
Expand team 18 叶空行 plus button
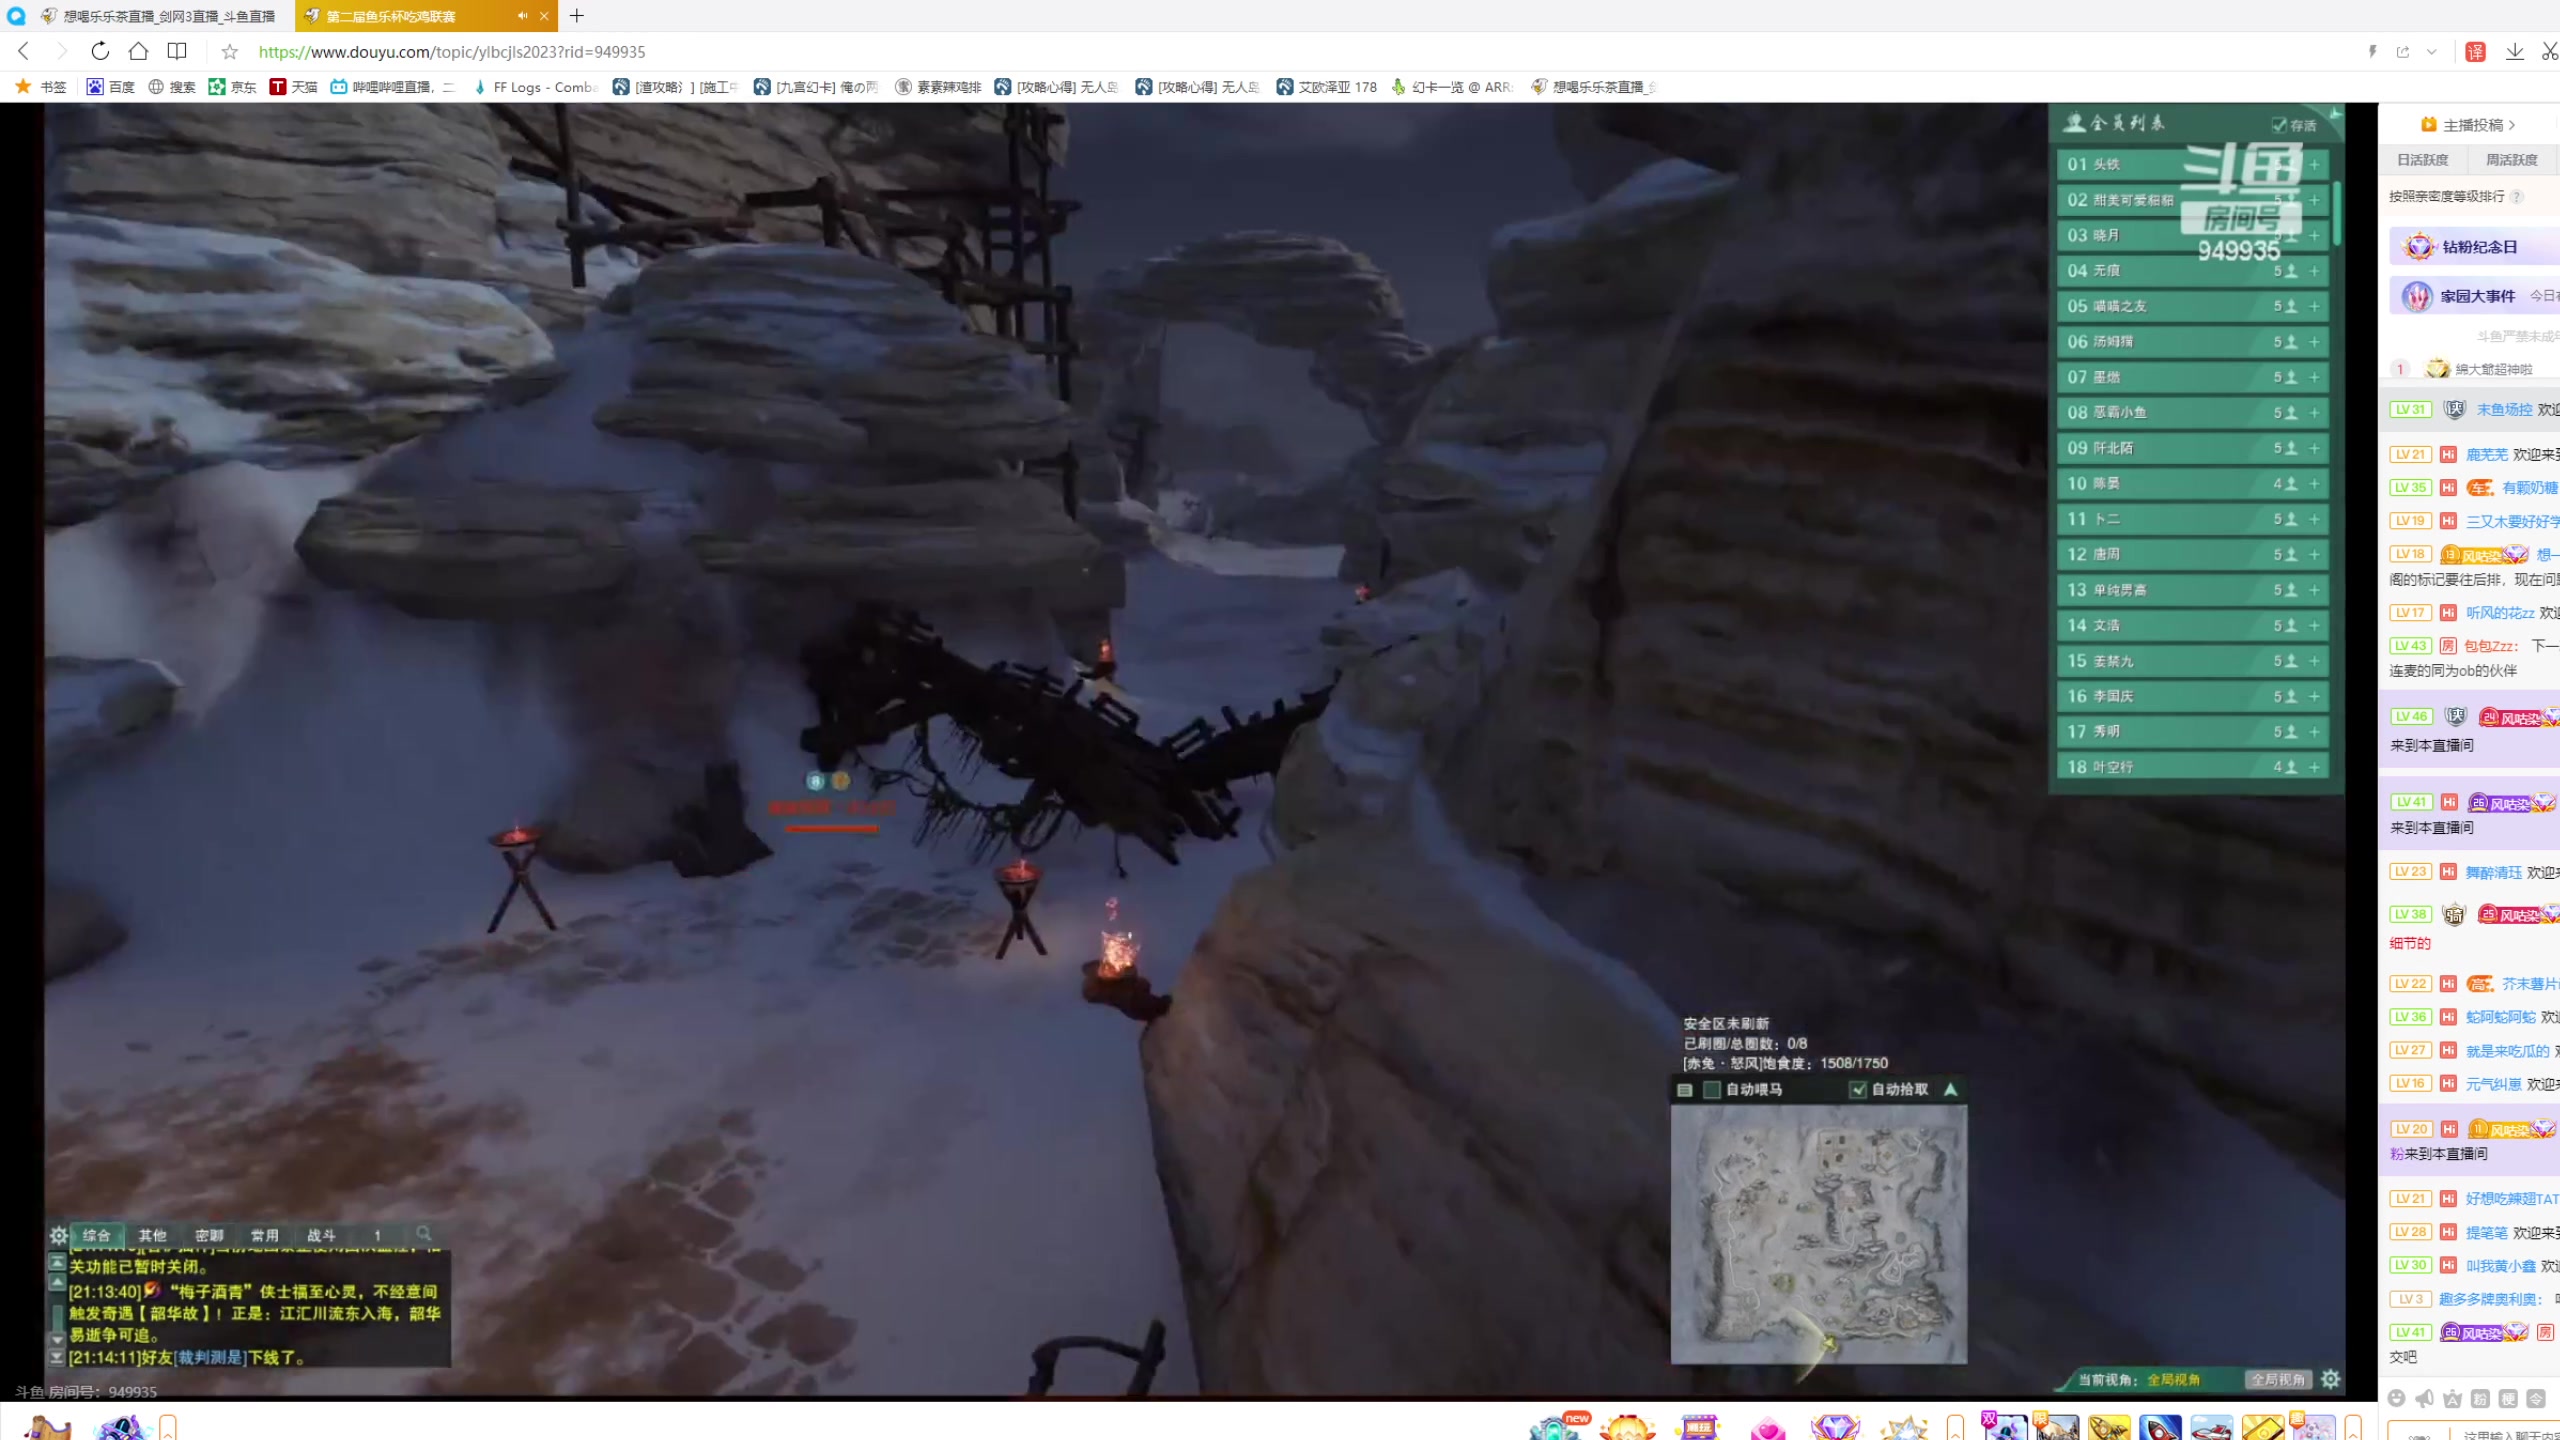pos(2315,767)
